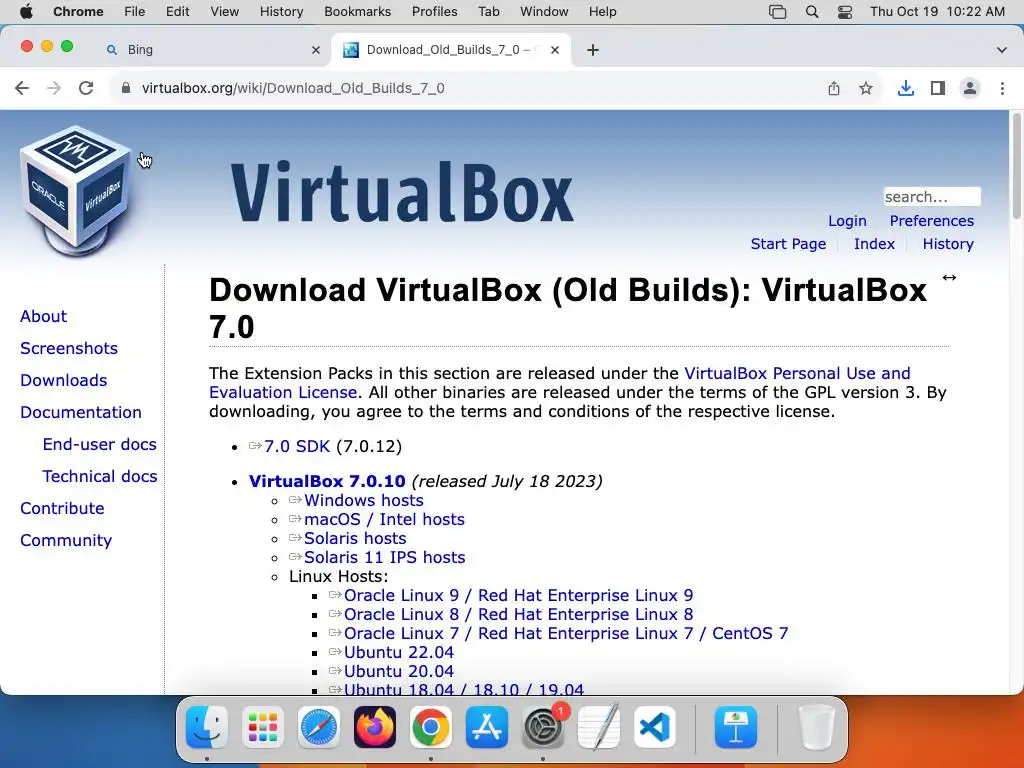Open the Documentation sidebar link
The height and width of the screenshot is (768, 1024).
(x=81, y=412)
